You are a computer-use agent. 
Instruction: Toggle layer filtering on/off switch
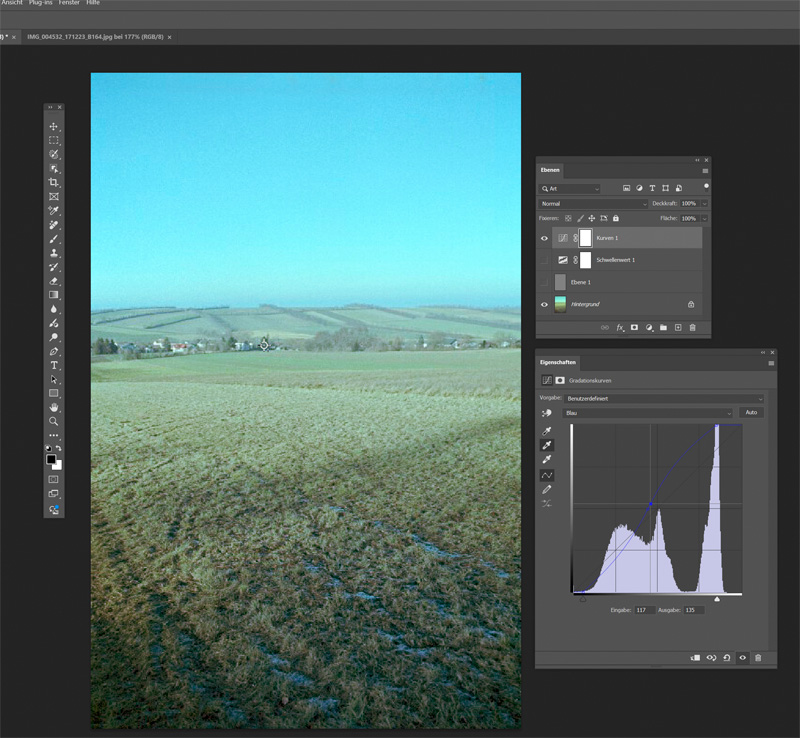(706, 187)
